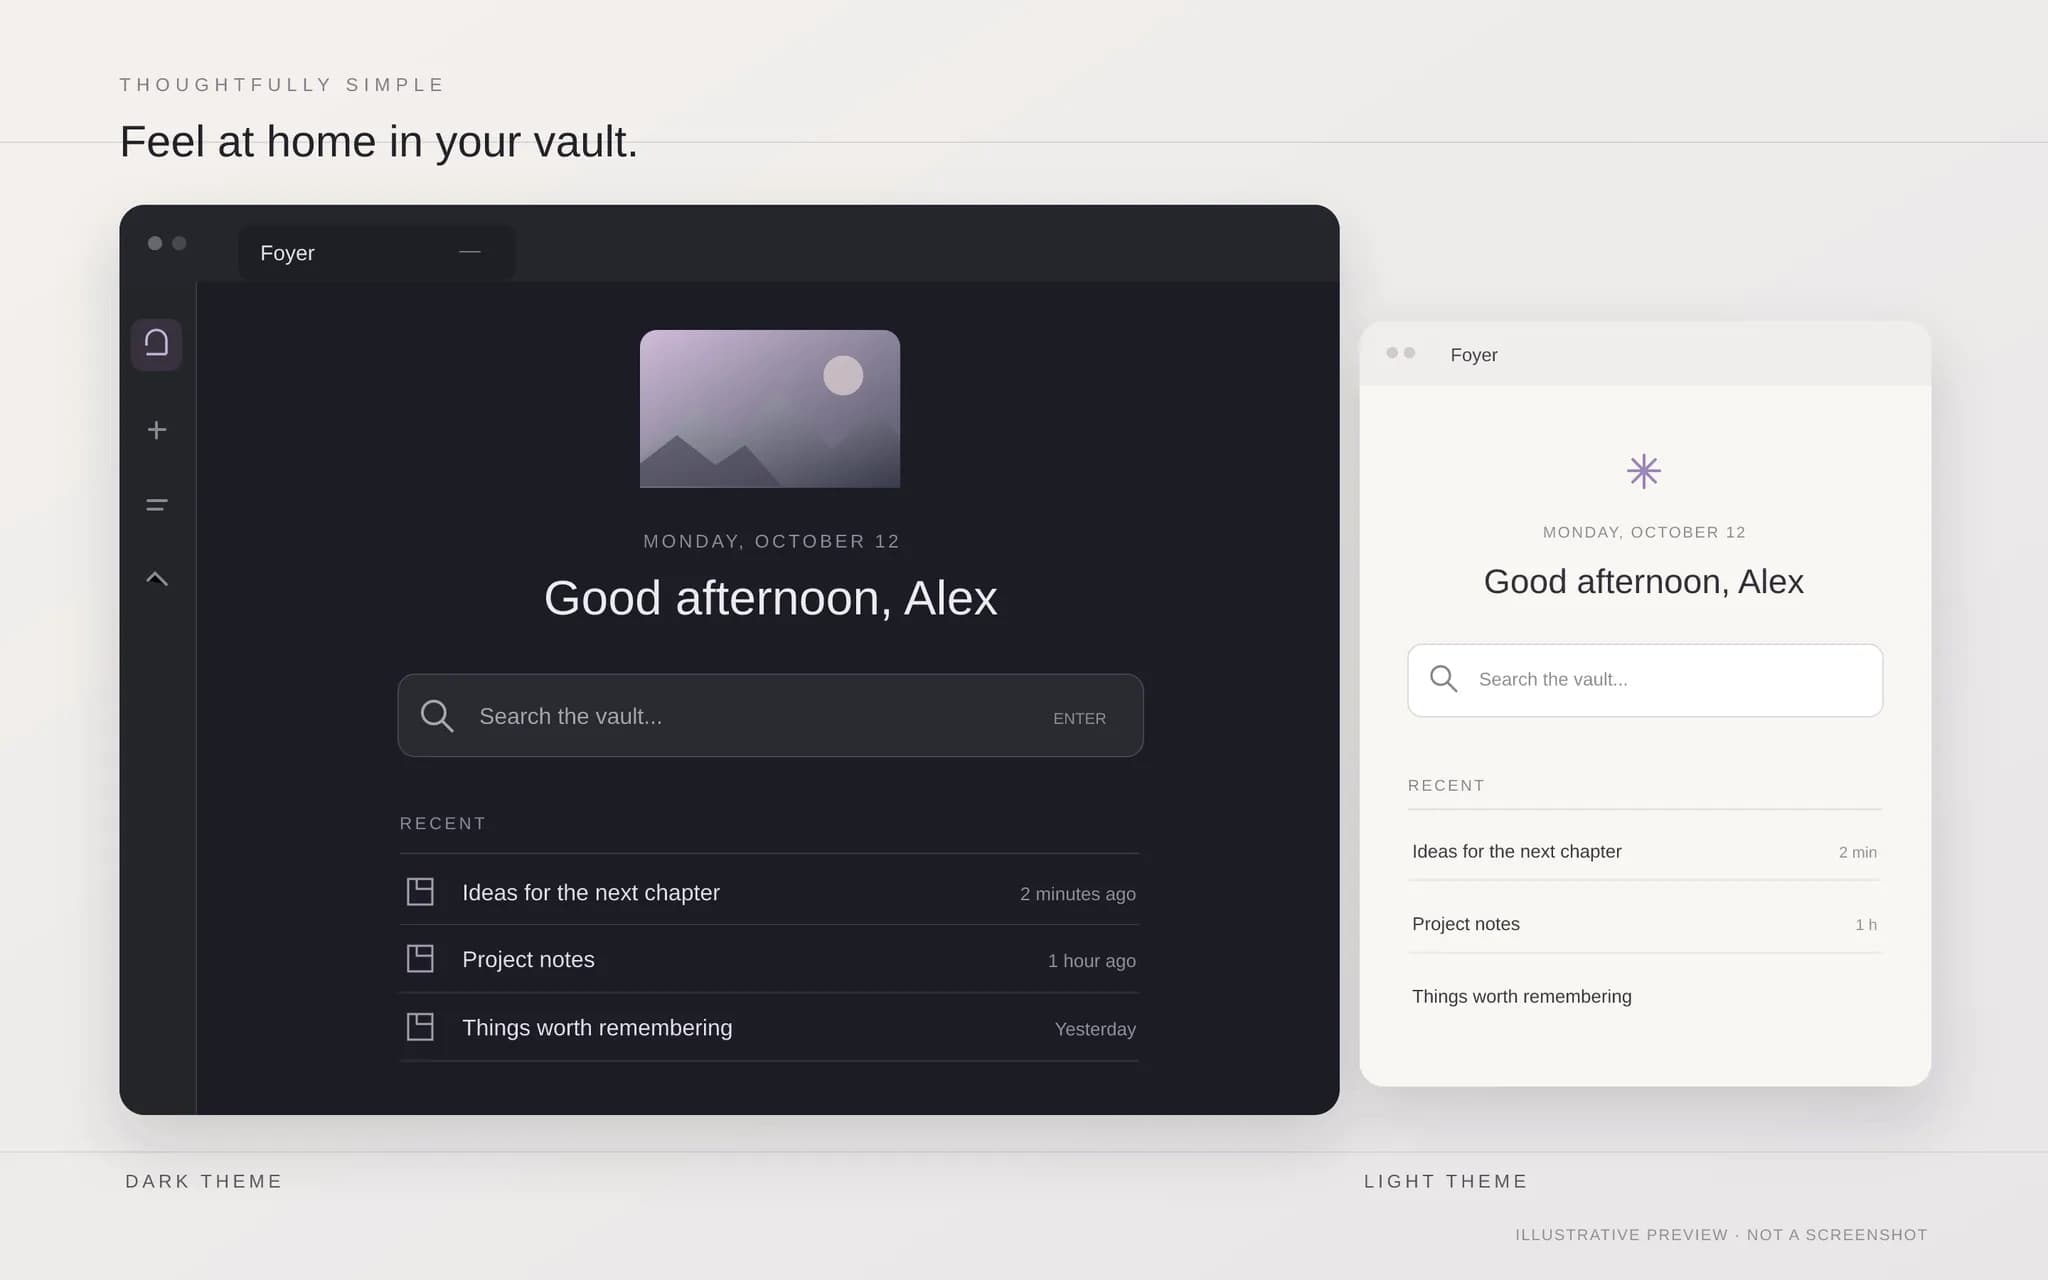Screen dimensions: 2048x1280
Task: Click the upward chevron in dark sidebar
Action: click(157, 578)
